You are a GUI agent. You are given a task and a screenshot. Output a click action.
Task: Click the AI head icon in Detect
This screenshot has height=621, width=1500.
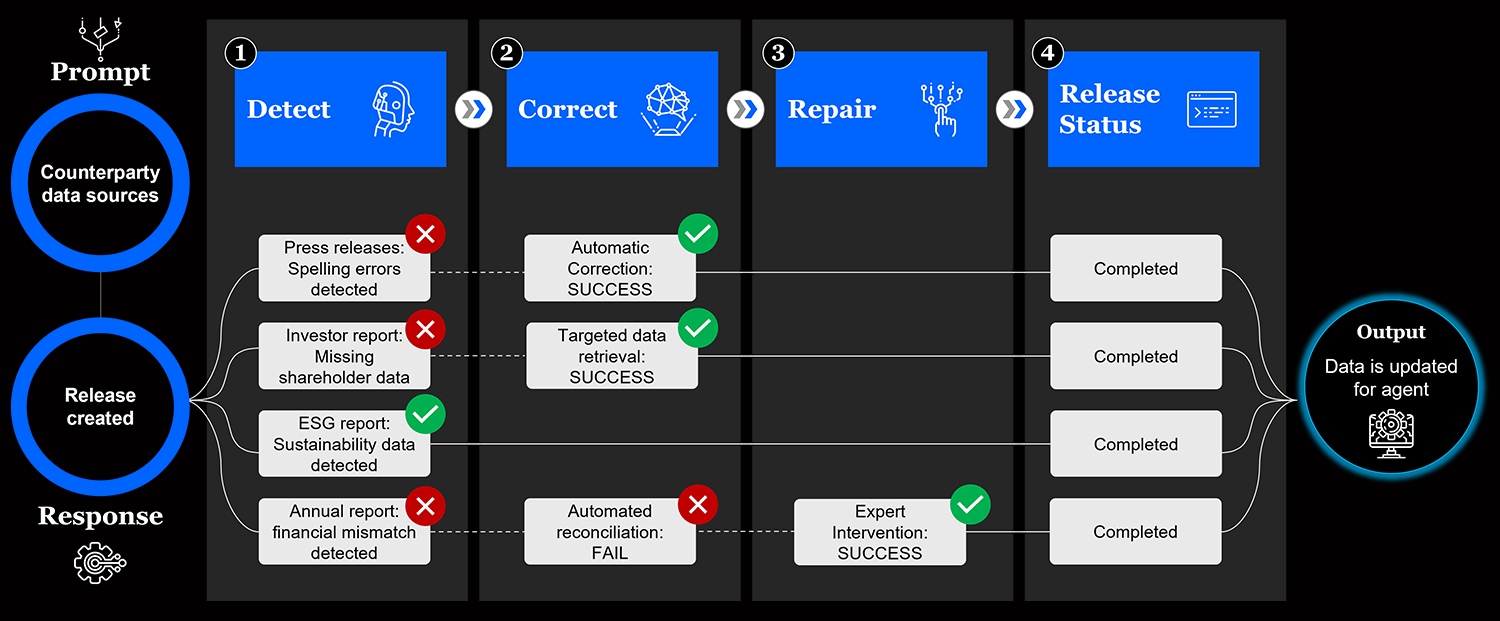click(x=392, y=109)
